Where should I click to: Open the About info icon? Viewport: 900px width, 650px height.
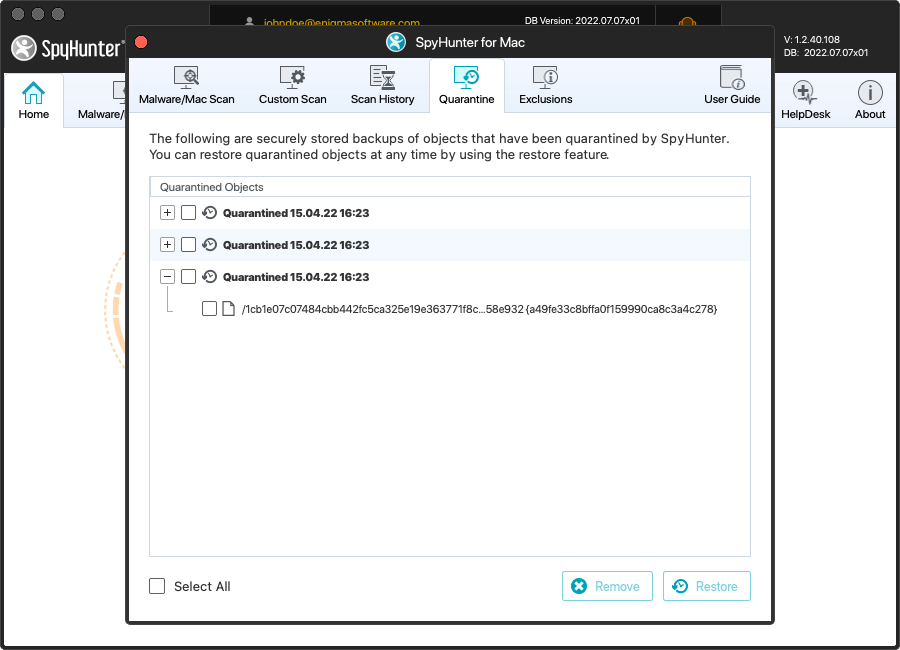pos(869,94)
